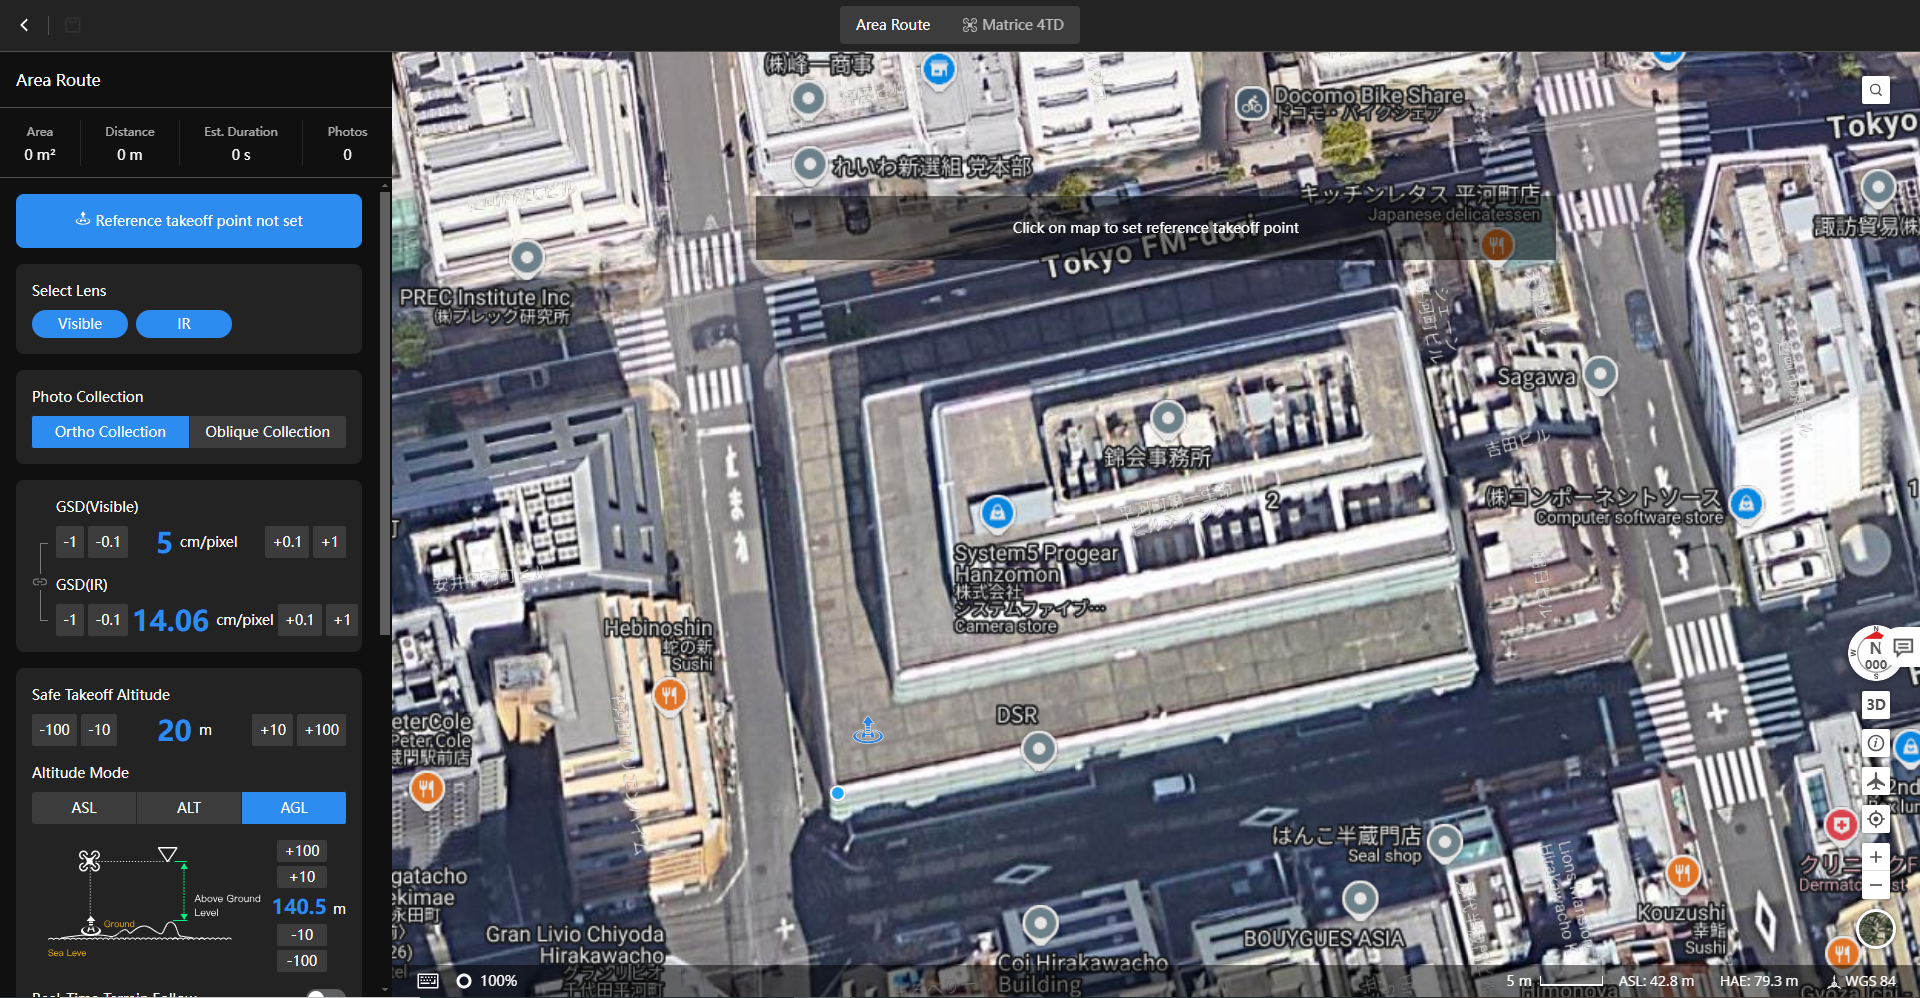Click the blue vertex dot on map
The height and width of the screenshot is (998, 1920).
click(838, 793)
